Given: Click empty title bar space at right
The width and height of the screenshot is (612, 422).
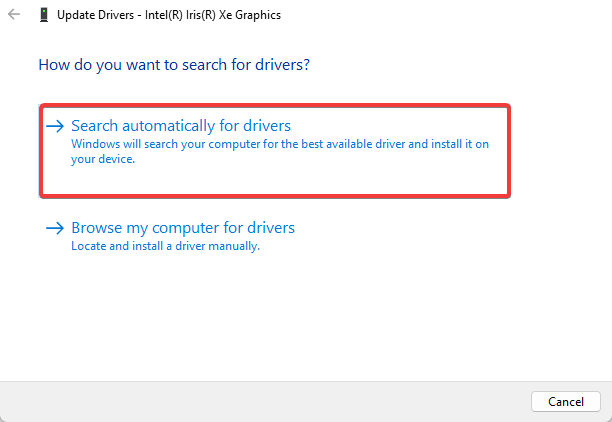Looking at the screenshot, I should 450,15.
